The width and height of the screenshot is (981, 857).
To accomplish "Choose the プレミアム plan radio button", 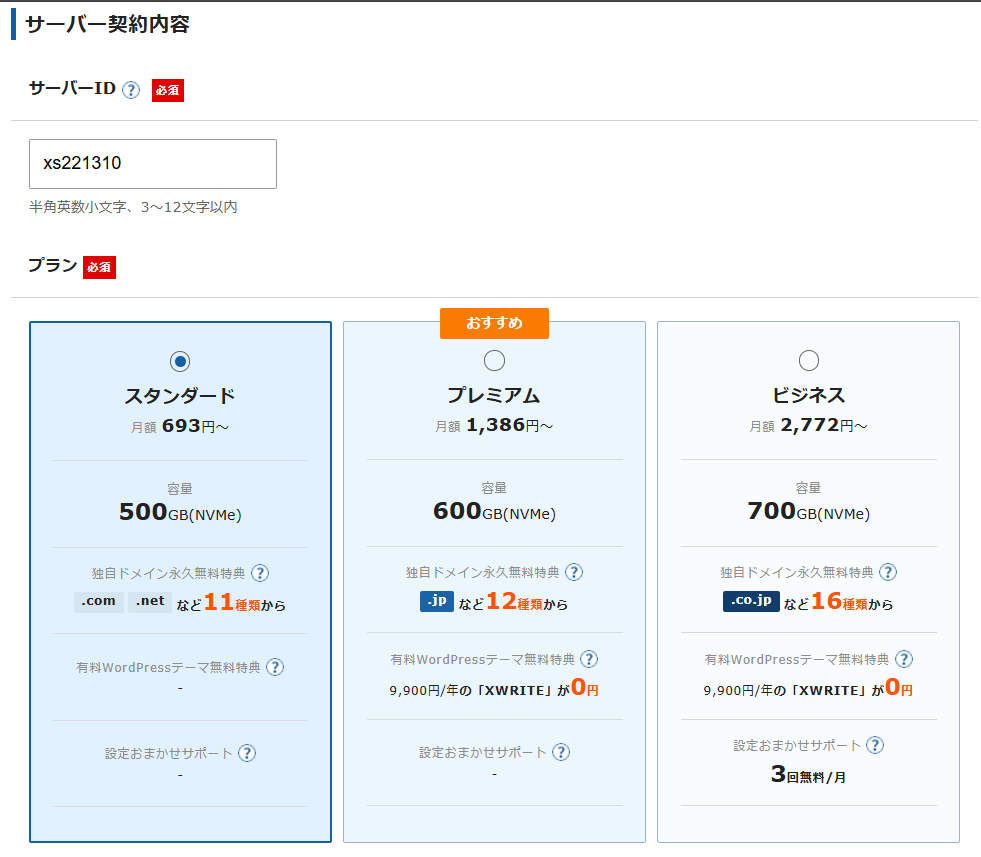I will click(x=494, y=360).
